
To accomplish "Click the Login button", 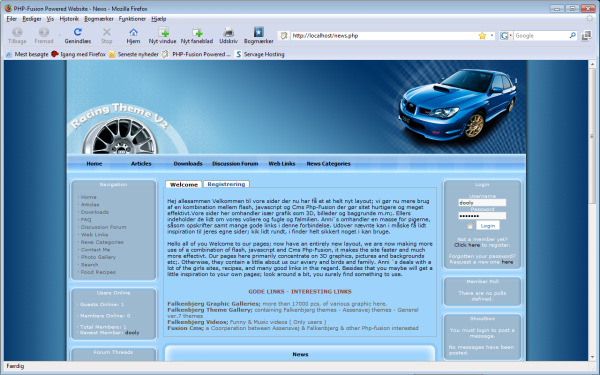I will 488,226.
